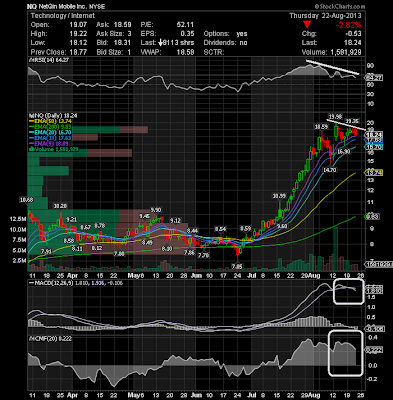Click the RSI(14) indicator label
This screenshot has height=400, width=393.
49,60
